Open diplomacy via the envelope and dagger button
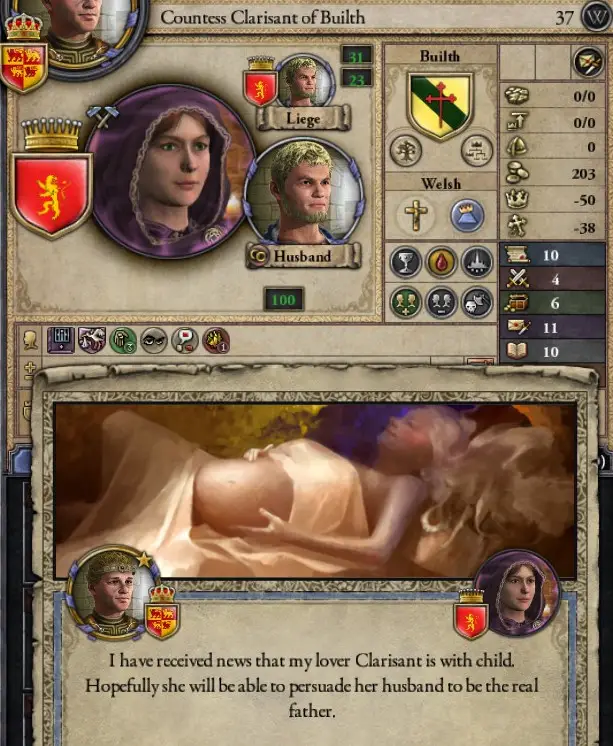613x746 pixels. click(x=588, y=62)
